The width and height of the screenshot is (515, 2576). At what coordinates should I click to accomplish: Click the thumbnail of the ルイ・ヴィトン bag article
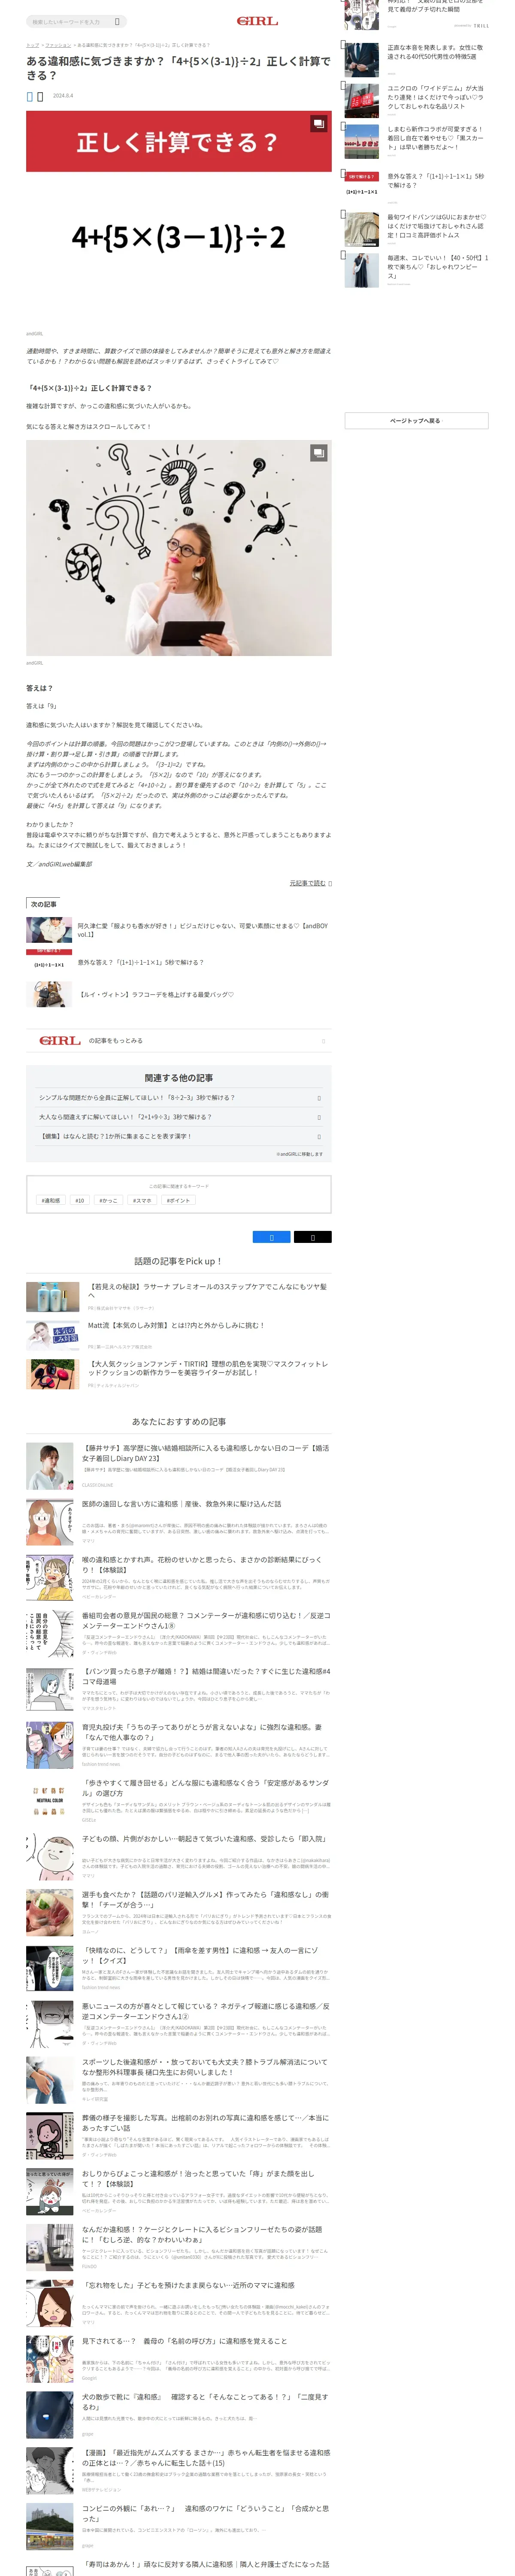point(49,994)
